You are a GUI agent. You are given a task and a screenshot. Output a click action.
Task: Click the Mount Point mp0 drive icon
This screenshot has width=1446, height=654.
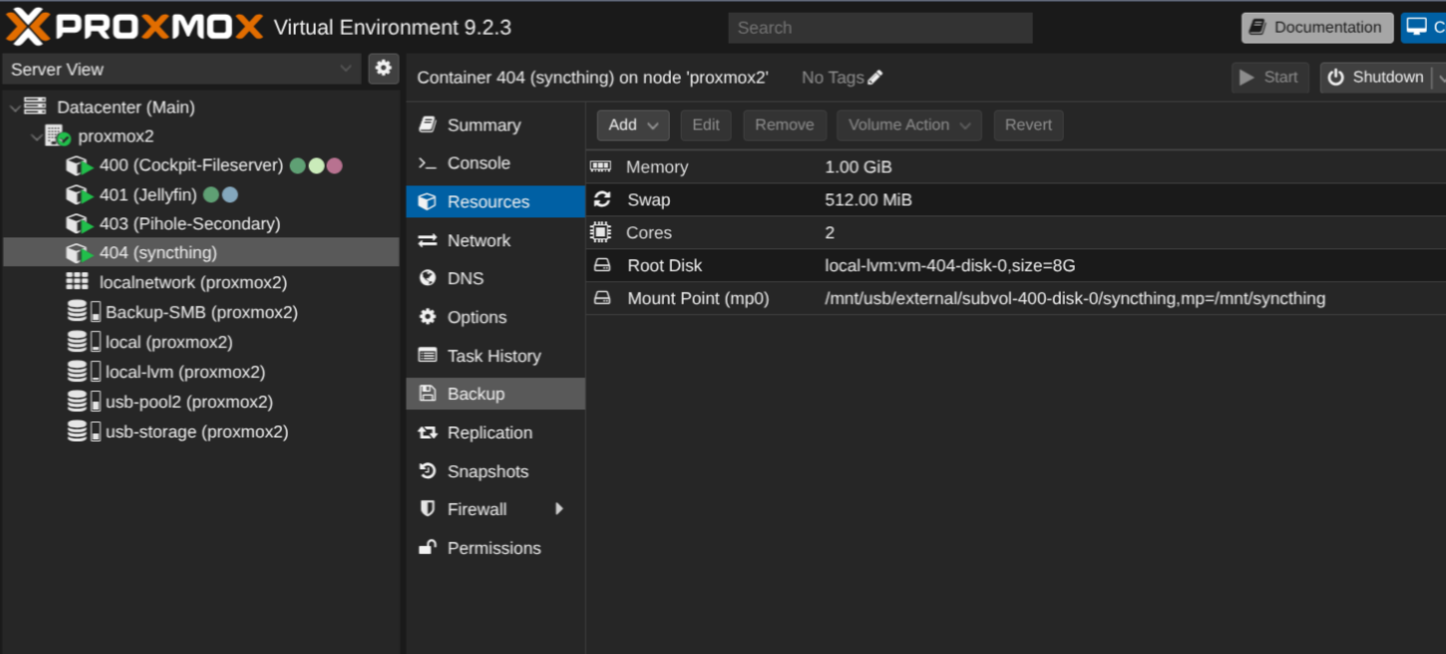coord(602,299)
